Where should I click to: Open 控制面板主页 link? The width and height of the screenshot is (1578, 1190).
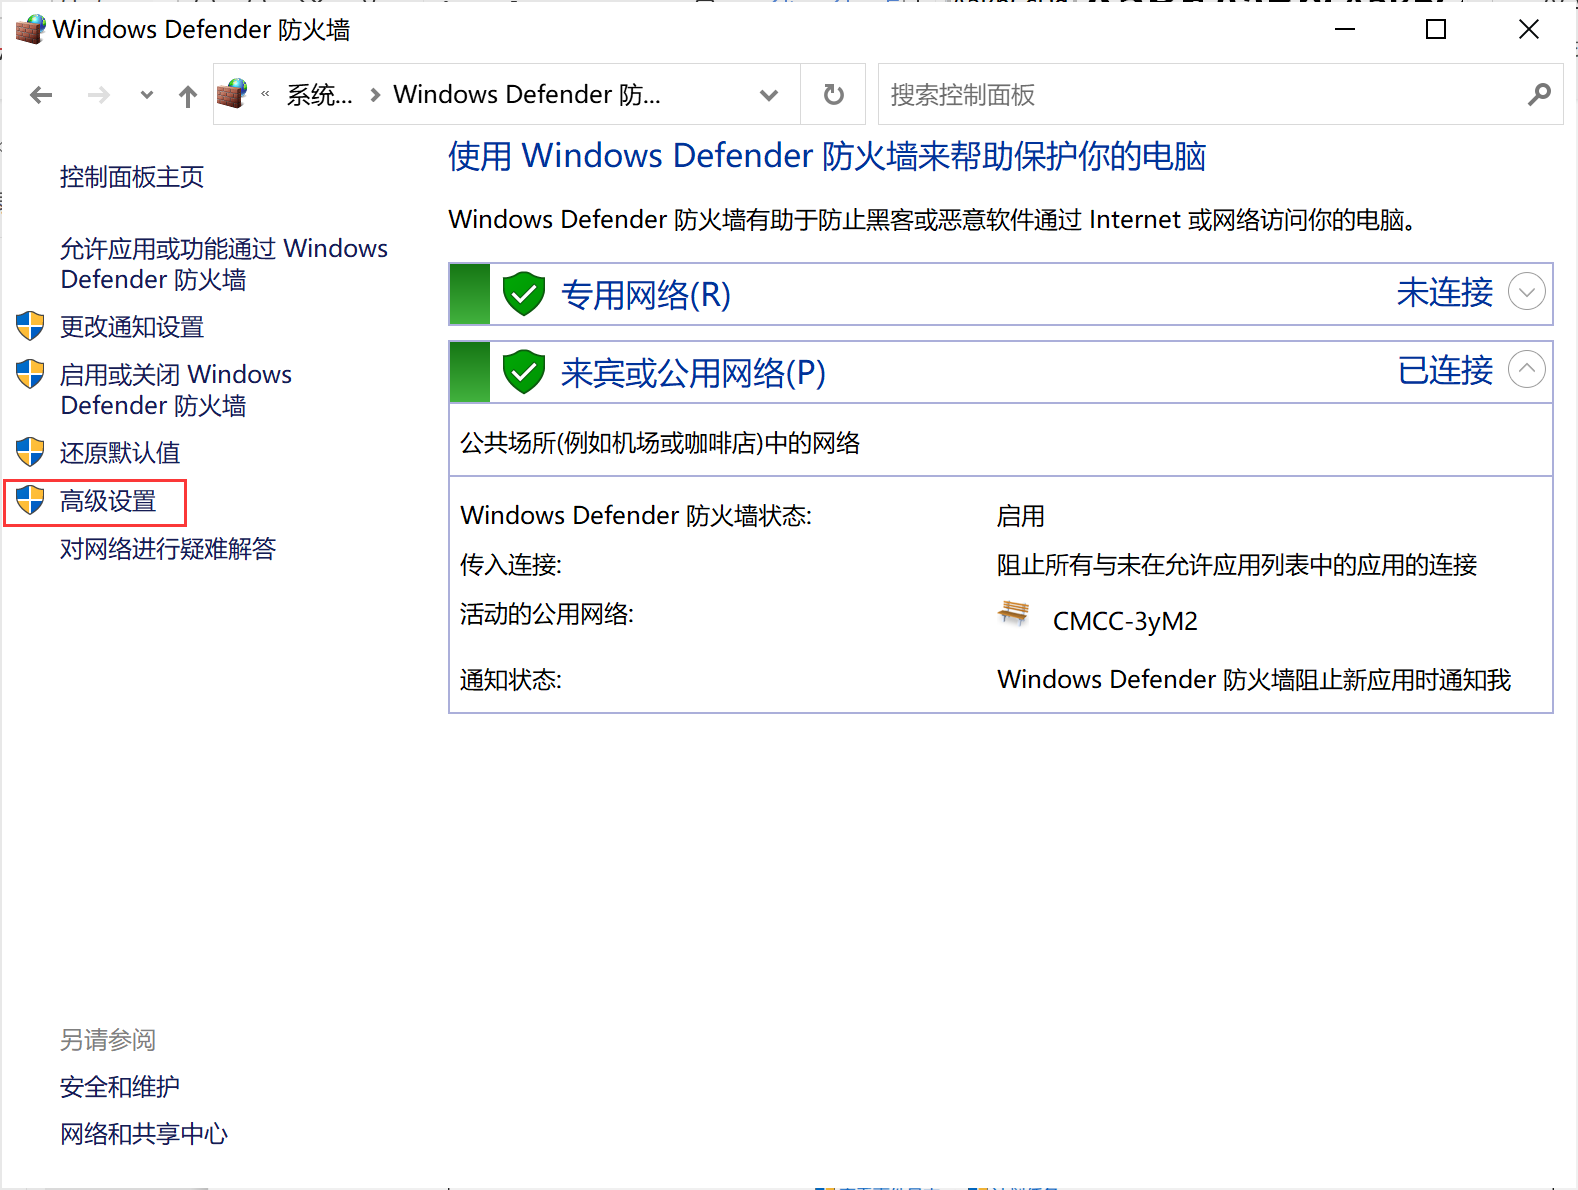pos(132,177)
